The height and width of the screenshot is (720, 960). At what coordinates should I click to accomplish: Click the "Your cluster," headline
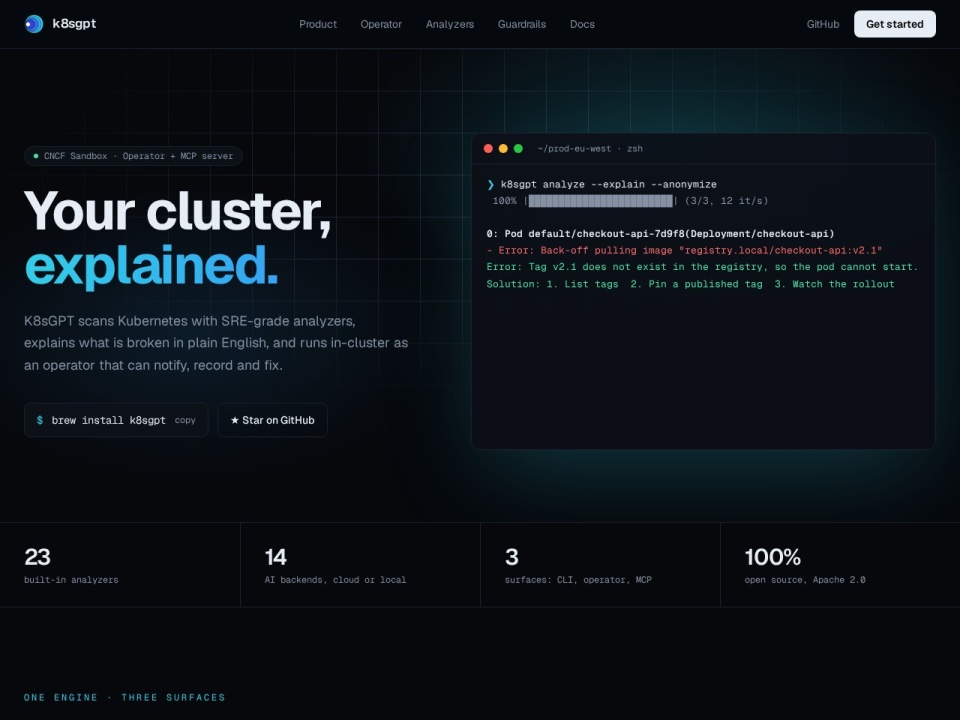[x=178, y=212]
